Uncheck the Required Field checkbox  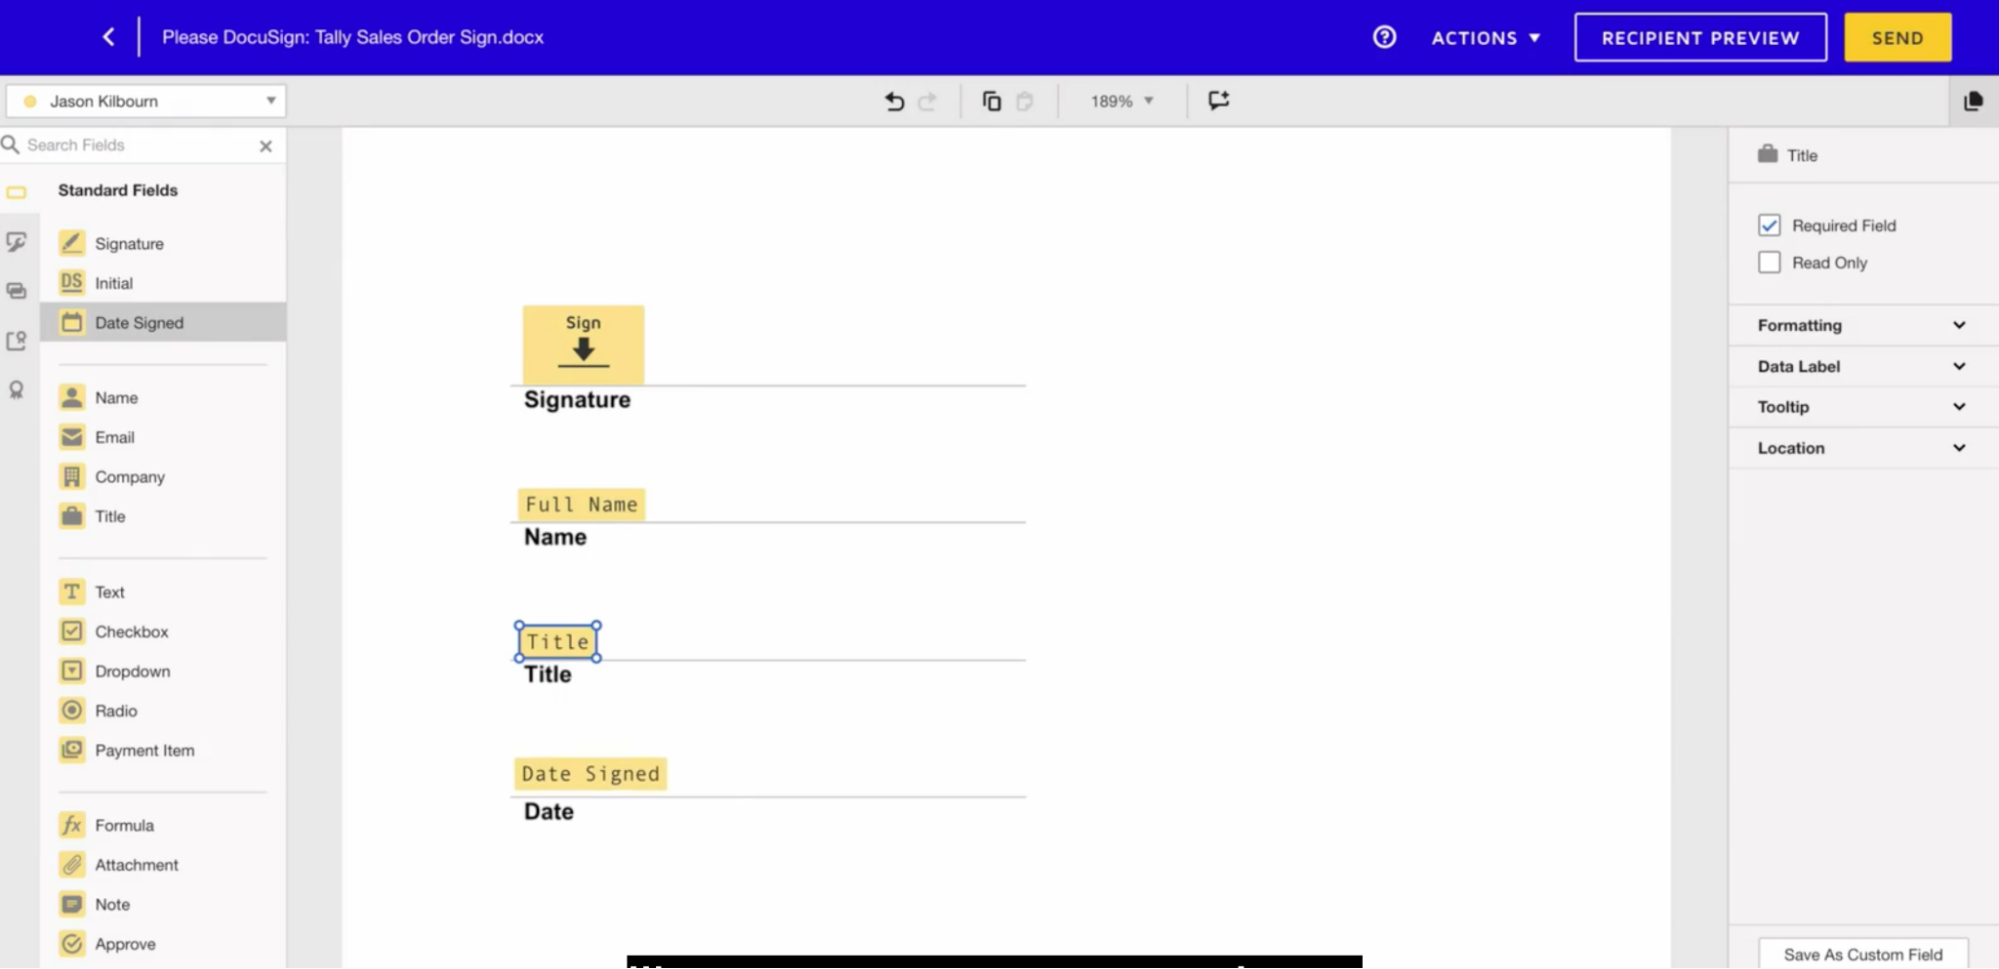1770,225
